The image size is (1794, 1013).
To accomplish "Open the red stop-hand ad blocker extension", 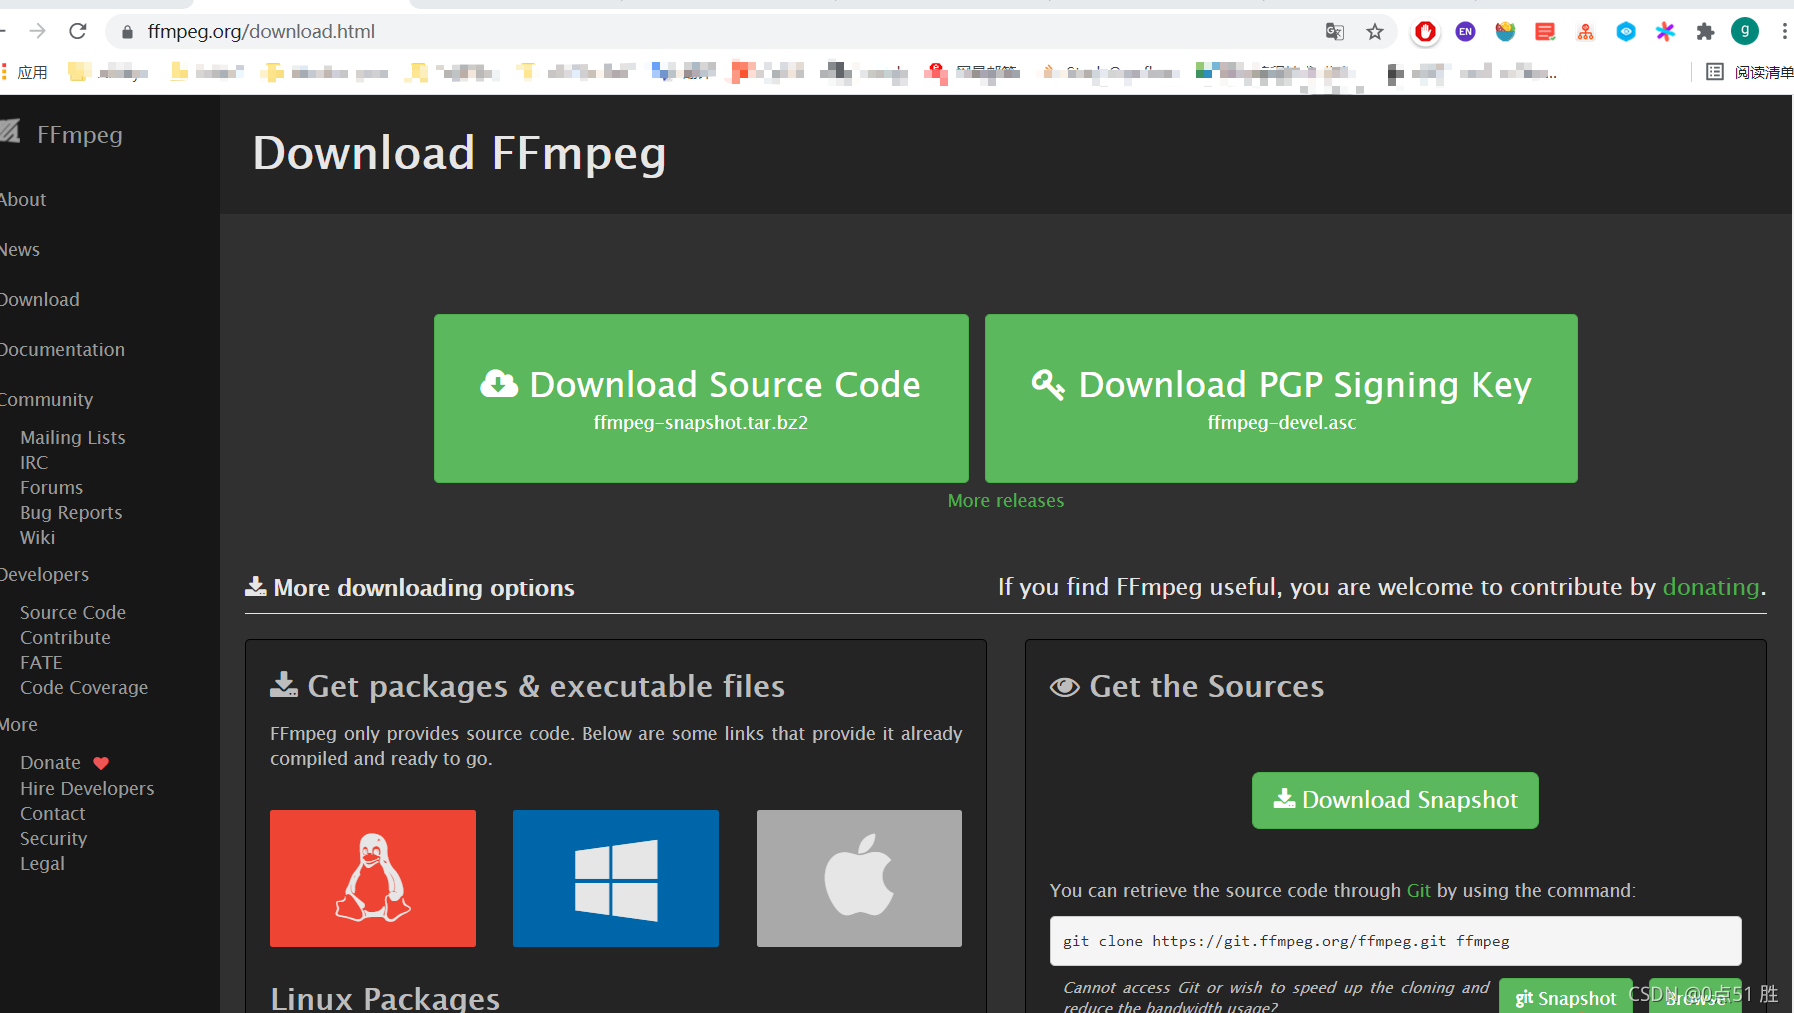I will (1425, 32).
